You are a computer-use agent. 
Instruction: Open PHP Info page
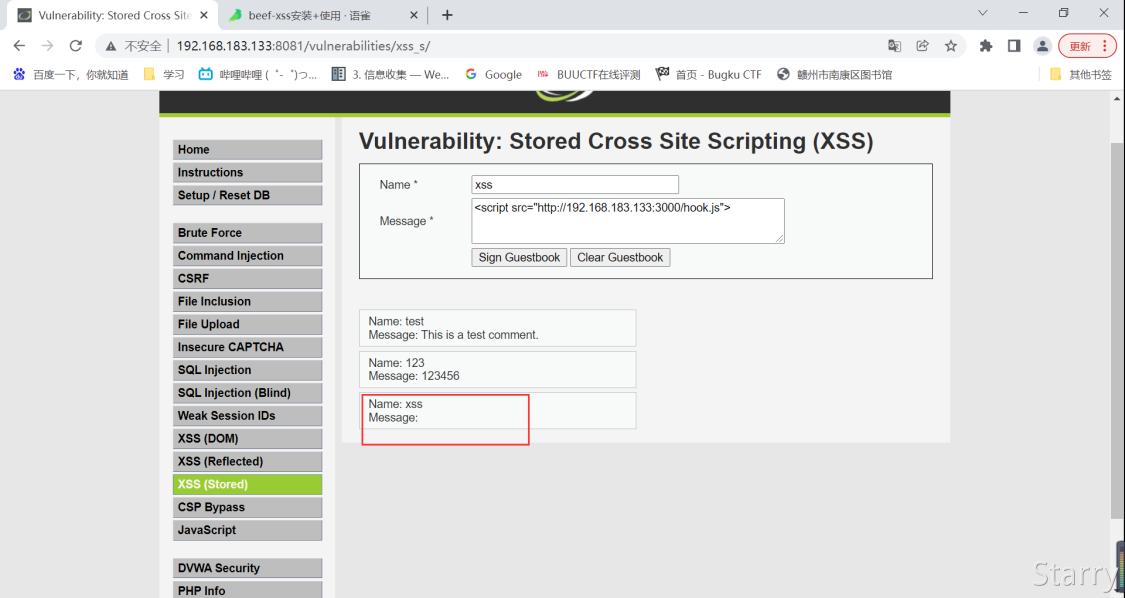tap(248, 590)
